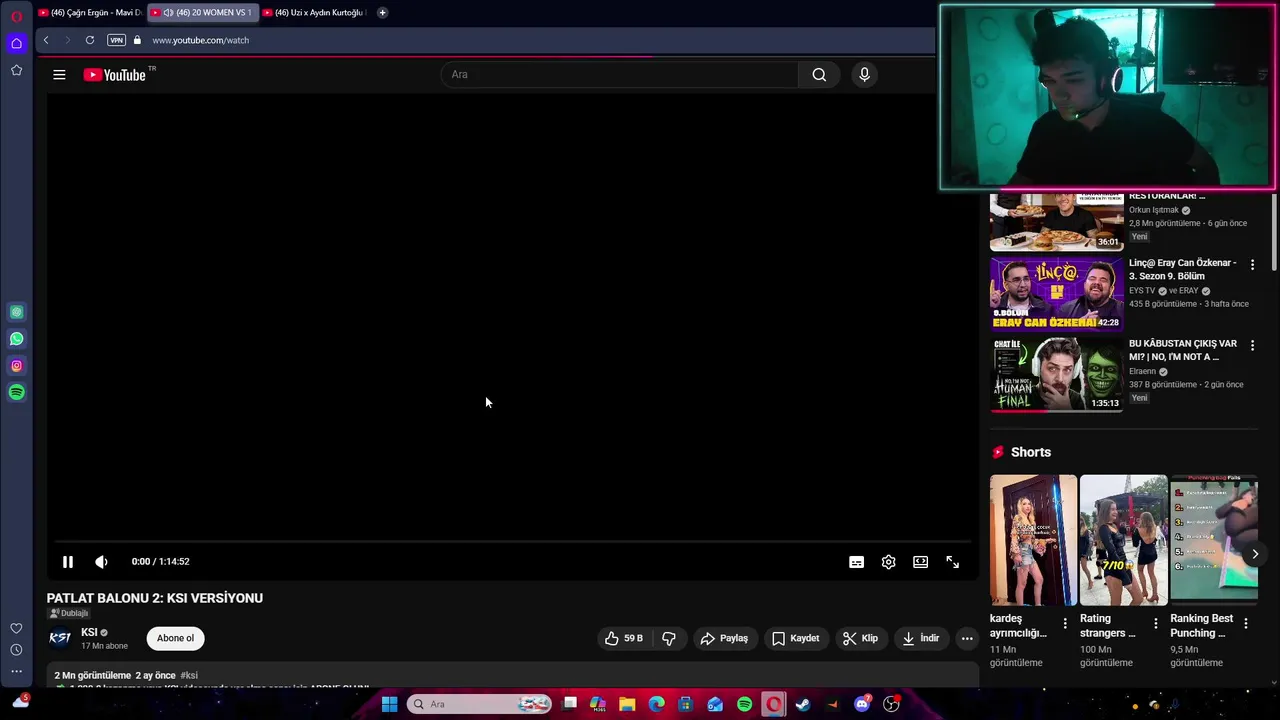Open Opera sidebar bookmarks star
The height and width of the screenshot is (720, 1280).
pos(16,70)
